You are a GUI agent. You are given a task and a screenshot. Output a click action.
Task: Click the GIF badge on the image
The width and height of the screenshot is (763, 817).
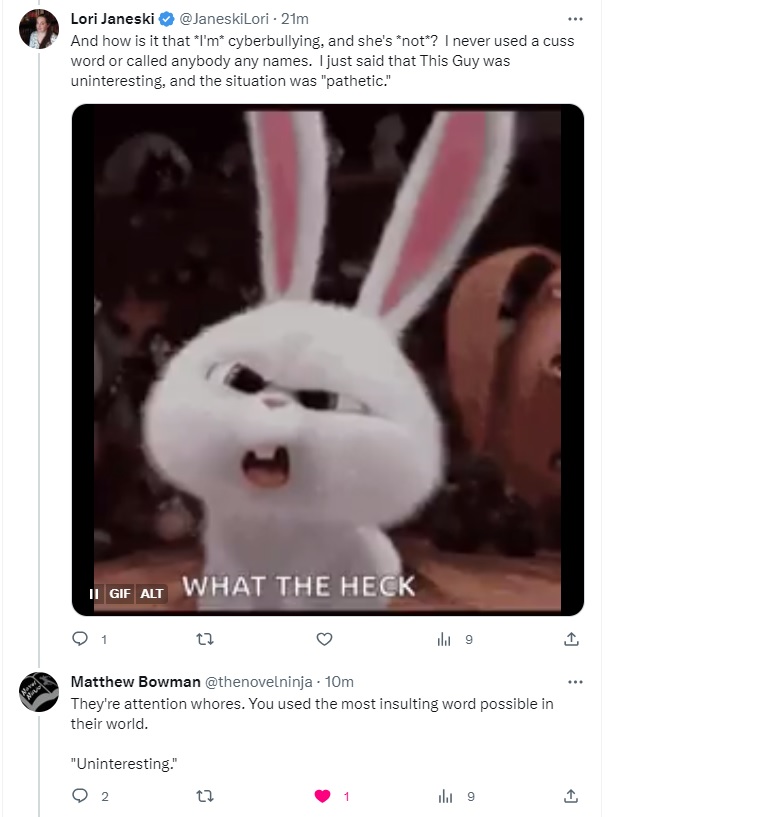point(120,593)
